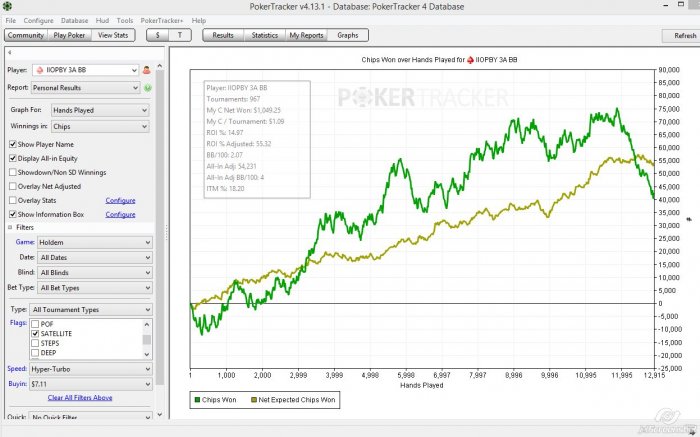The width and height of the screenshot is (700, 437).
Task: Uncheck Display All-in Equity
Action: coord(13,158)
